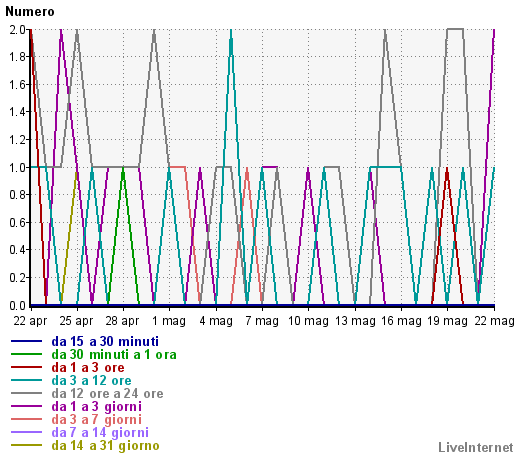Click the 'da 14 a 31 giorno' legend label
Image resolution: width=520 pixels, height=457 pixels.
click(105, 445)
